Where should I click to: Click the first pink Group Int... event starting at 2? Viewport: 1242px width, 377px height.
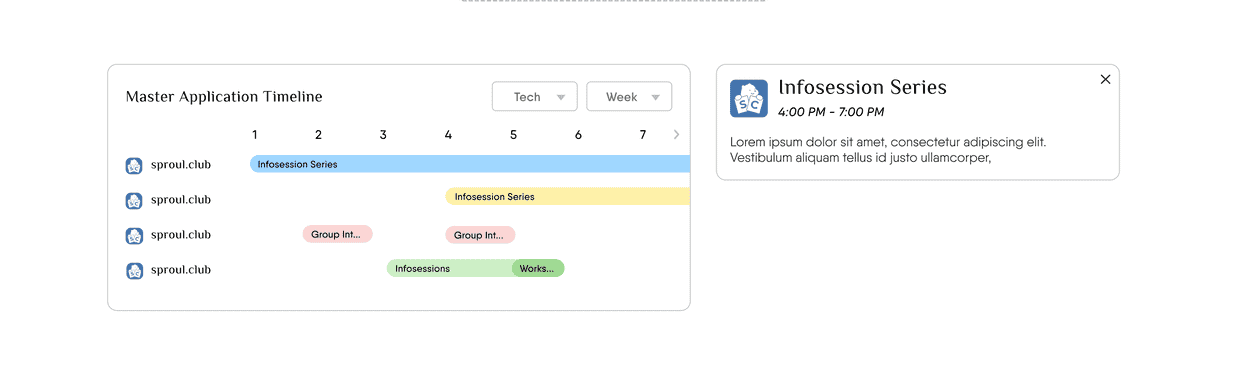point(338,234)
